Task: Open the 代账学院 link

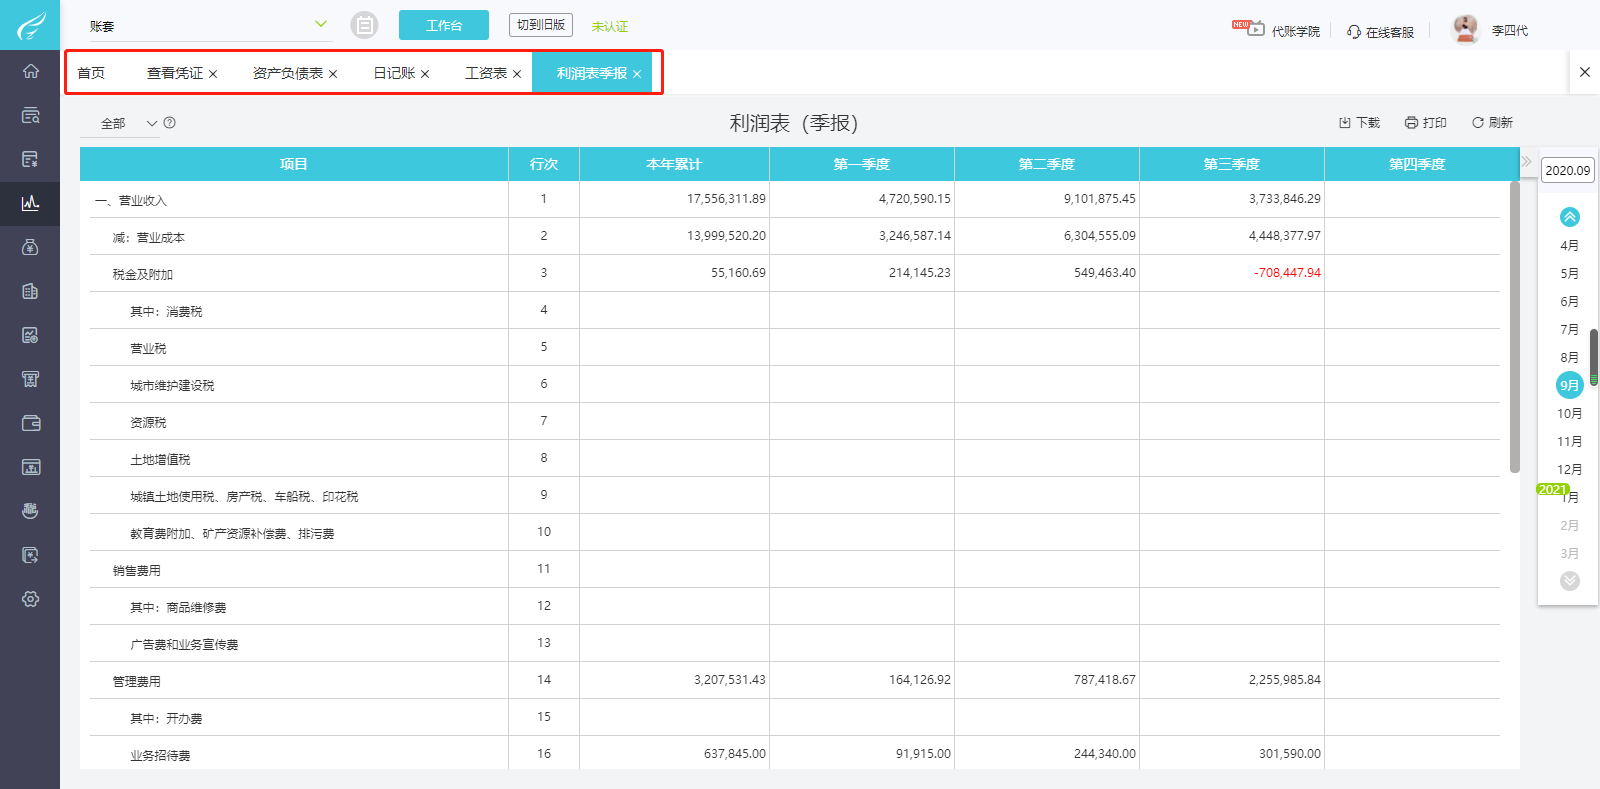Action: tap(1295, 31)
